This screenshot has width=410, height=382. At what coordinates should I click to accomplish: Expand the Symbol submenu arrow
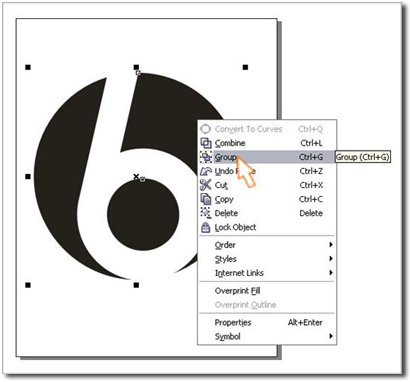click(x=331, y=336)
